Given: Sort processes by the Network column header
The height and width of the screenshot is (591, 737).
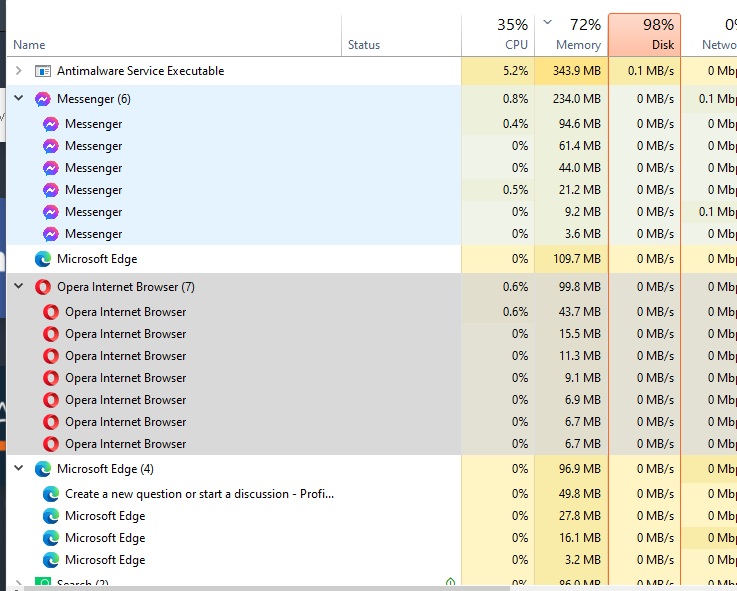Looking at the screenshot, I should [x=719, y=45].
